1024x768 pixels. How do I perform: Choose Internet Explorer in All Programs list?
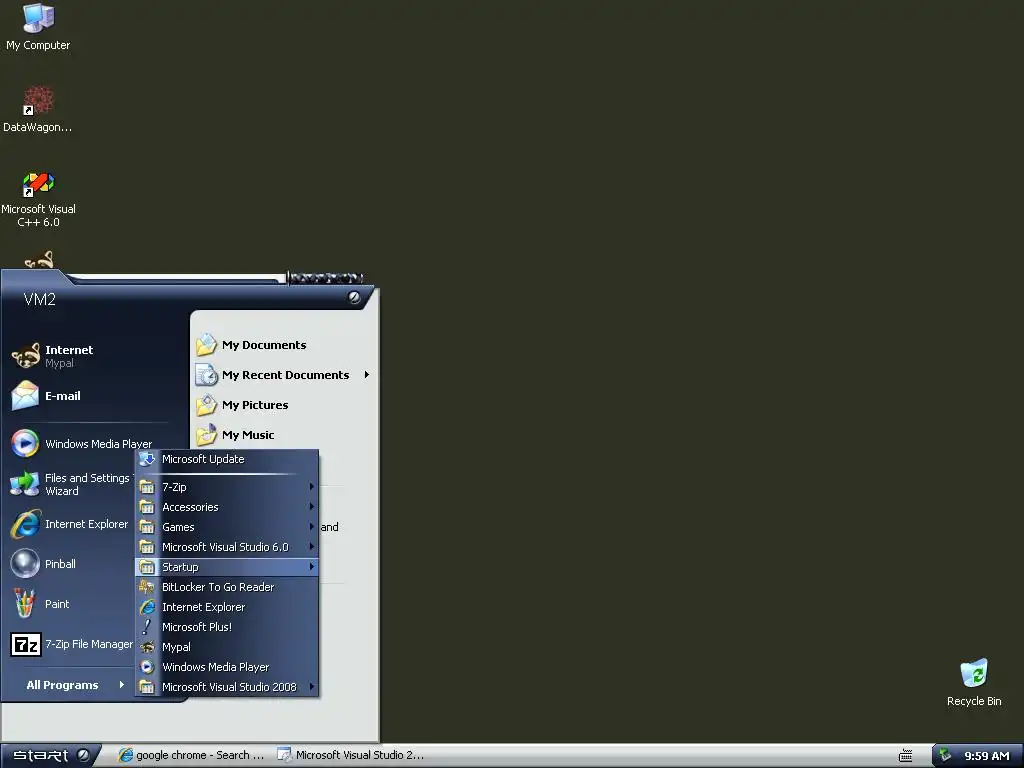(x=227, y=607)
